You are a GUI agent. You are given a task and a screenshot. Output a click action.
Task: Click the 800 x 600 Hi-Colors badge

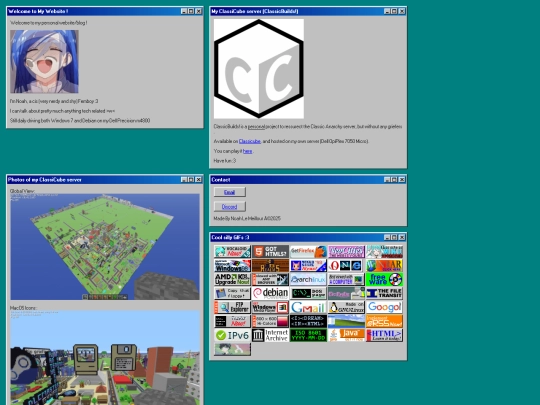[x=270, y=321]
